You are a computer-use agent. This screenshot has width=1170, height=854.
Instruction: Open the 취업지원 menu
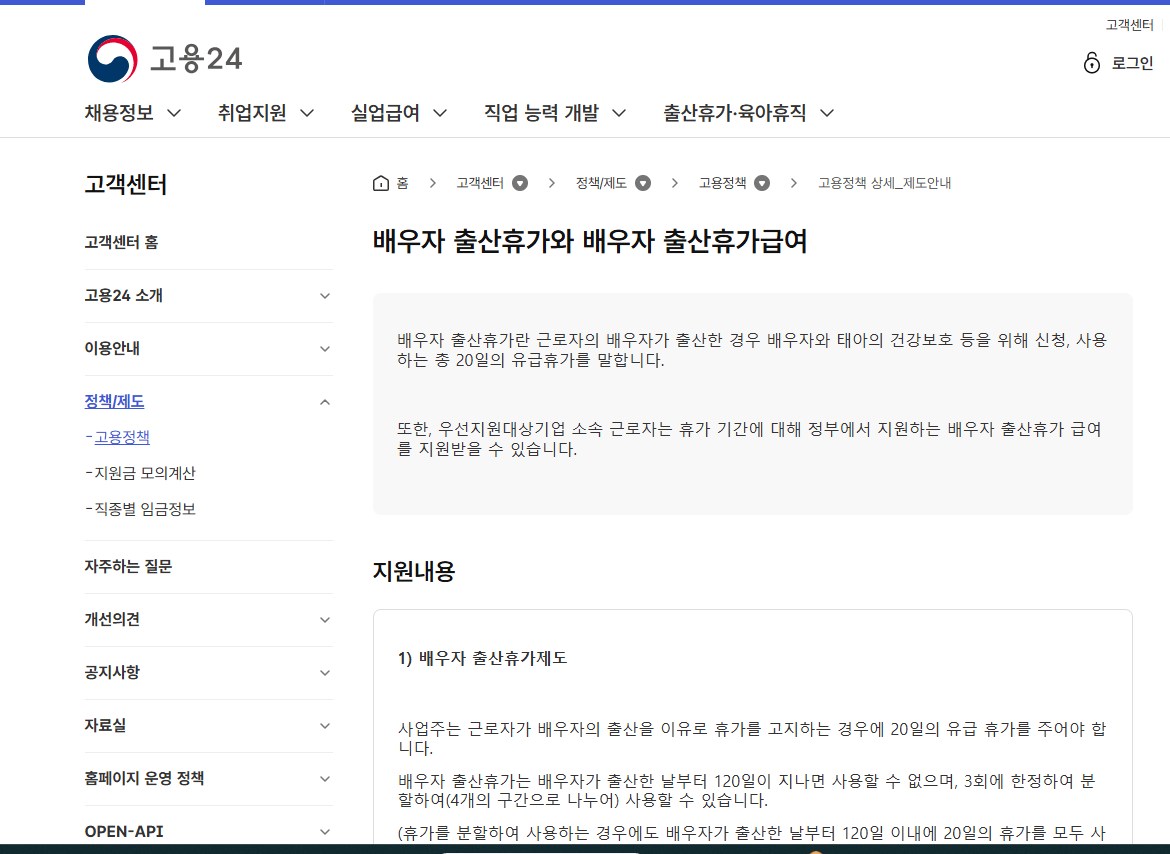coord(252,113)
